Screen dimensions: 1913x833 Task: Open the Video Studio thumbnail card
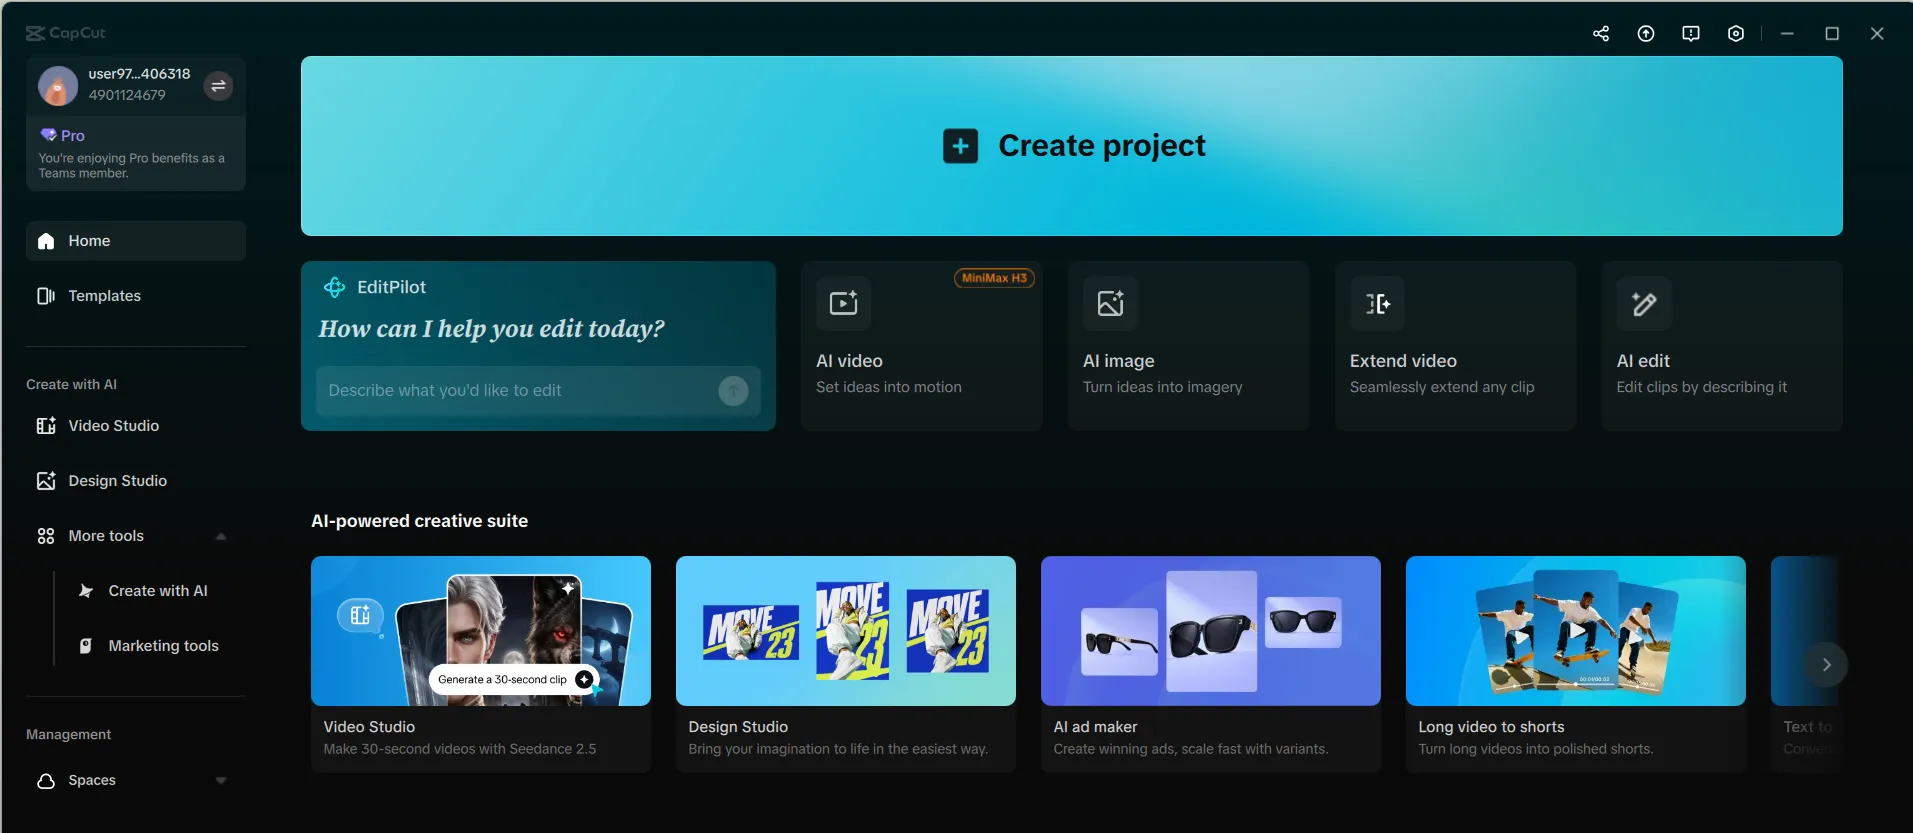481,631
